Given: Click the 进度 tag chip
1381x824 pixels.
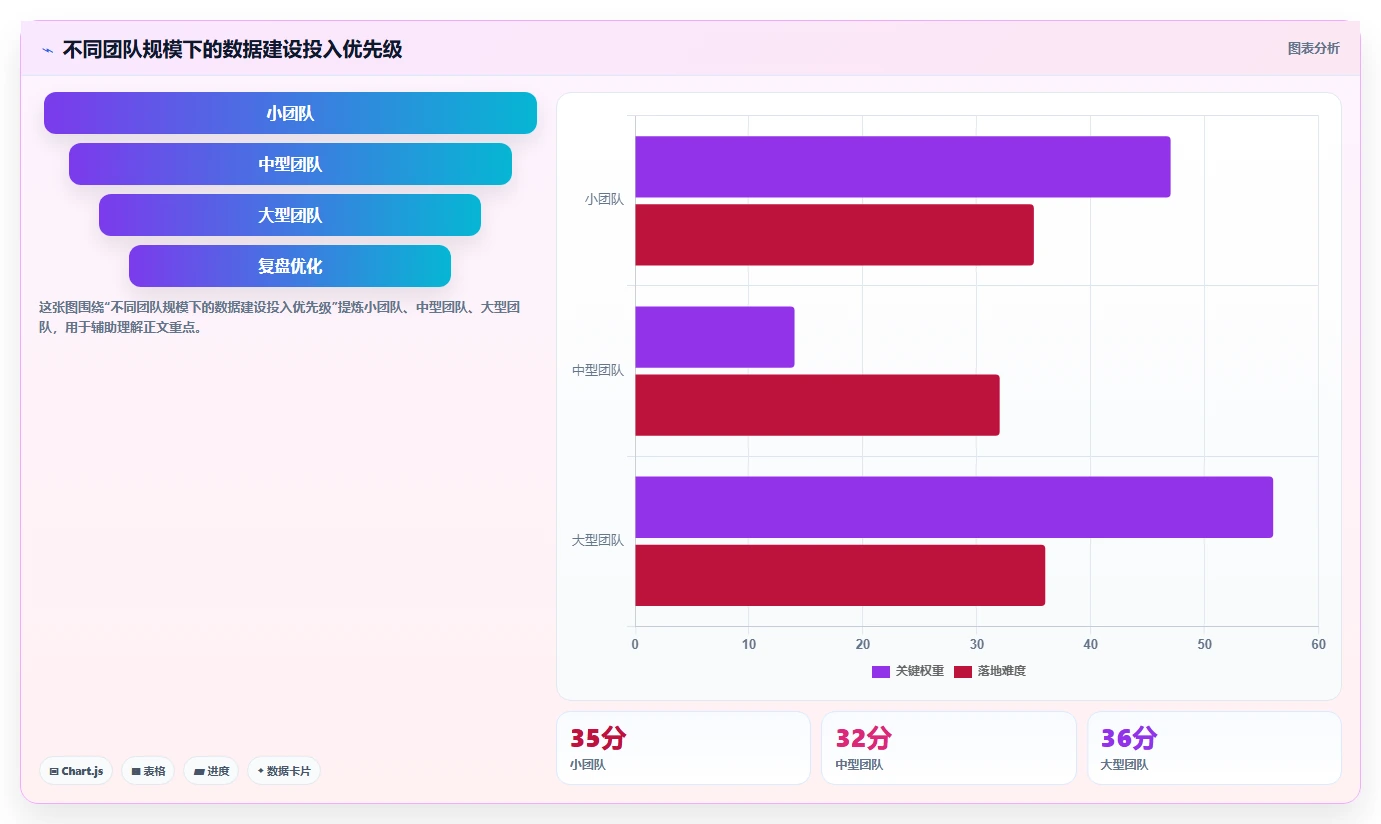Looking at the screenshot, I should [x=211, y=771].
